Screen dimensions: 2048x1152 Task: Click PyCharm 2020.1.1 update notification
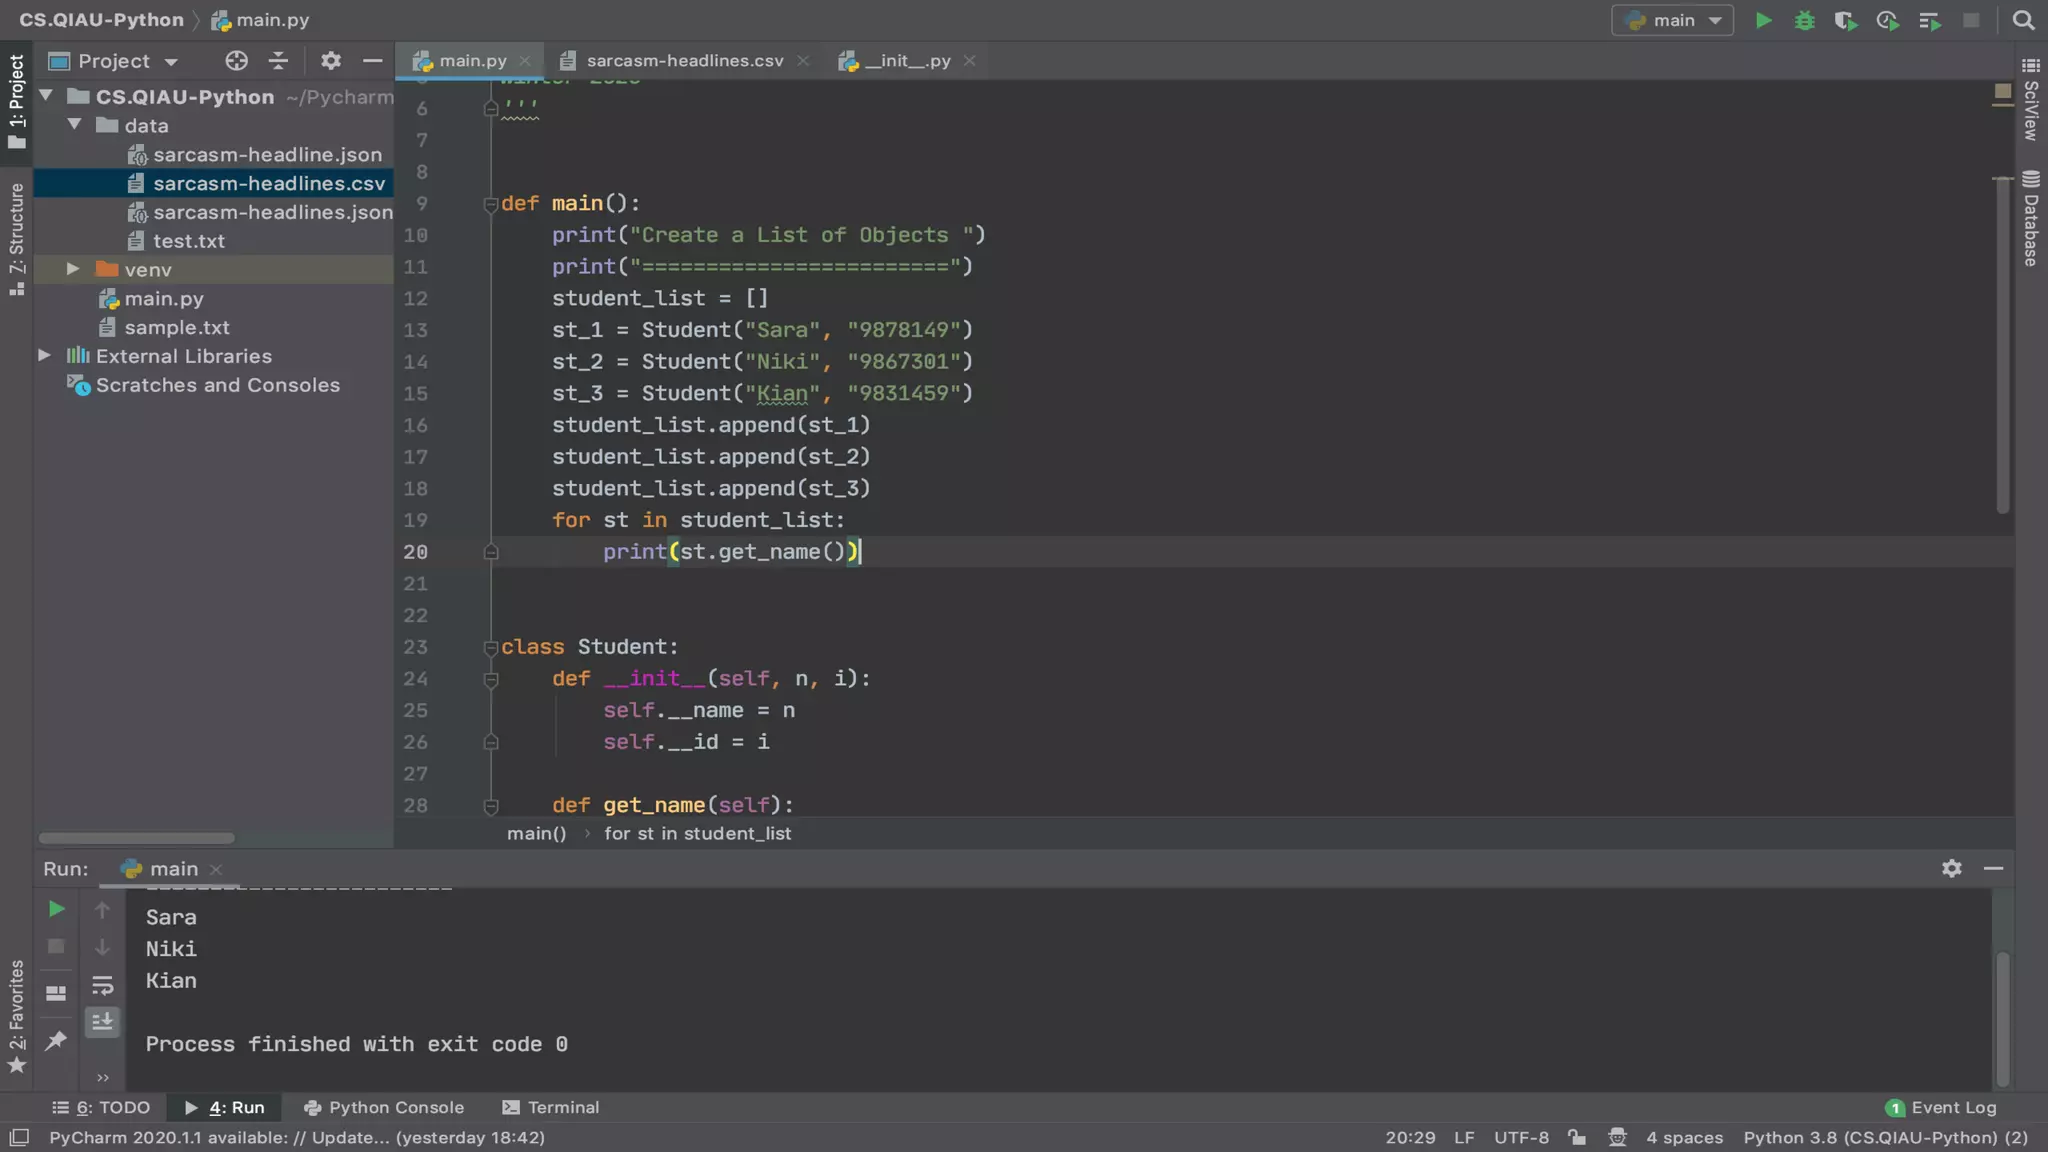(297, 1137)
